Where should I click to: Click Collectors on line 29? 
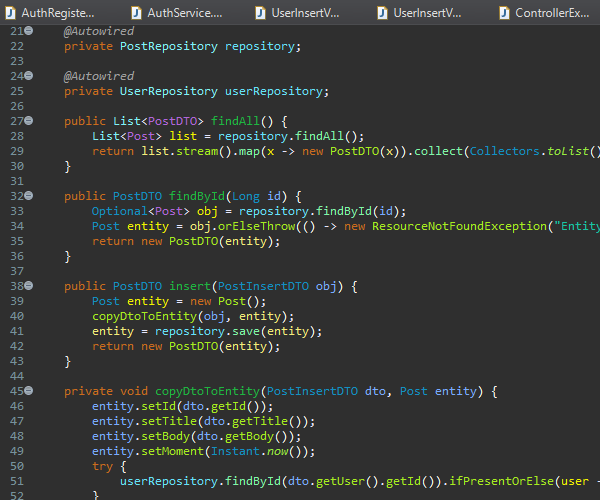coord(504,151)
